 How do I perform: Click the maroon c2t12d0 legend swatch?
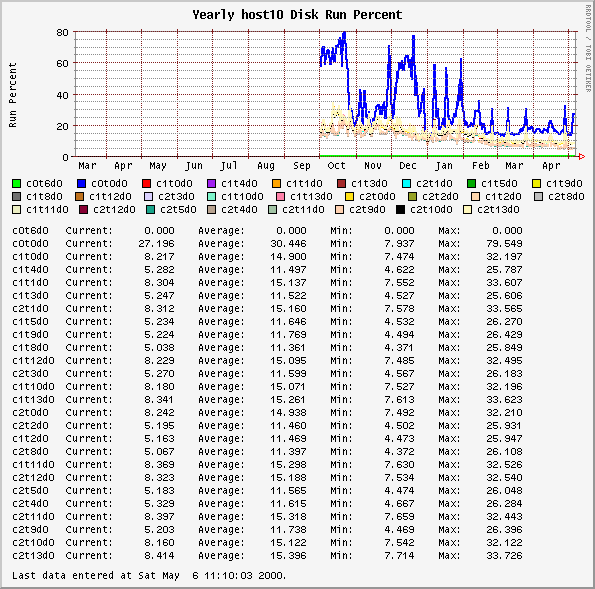coord(83,209)
